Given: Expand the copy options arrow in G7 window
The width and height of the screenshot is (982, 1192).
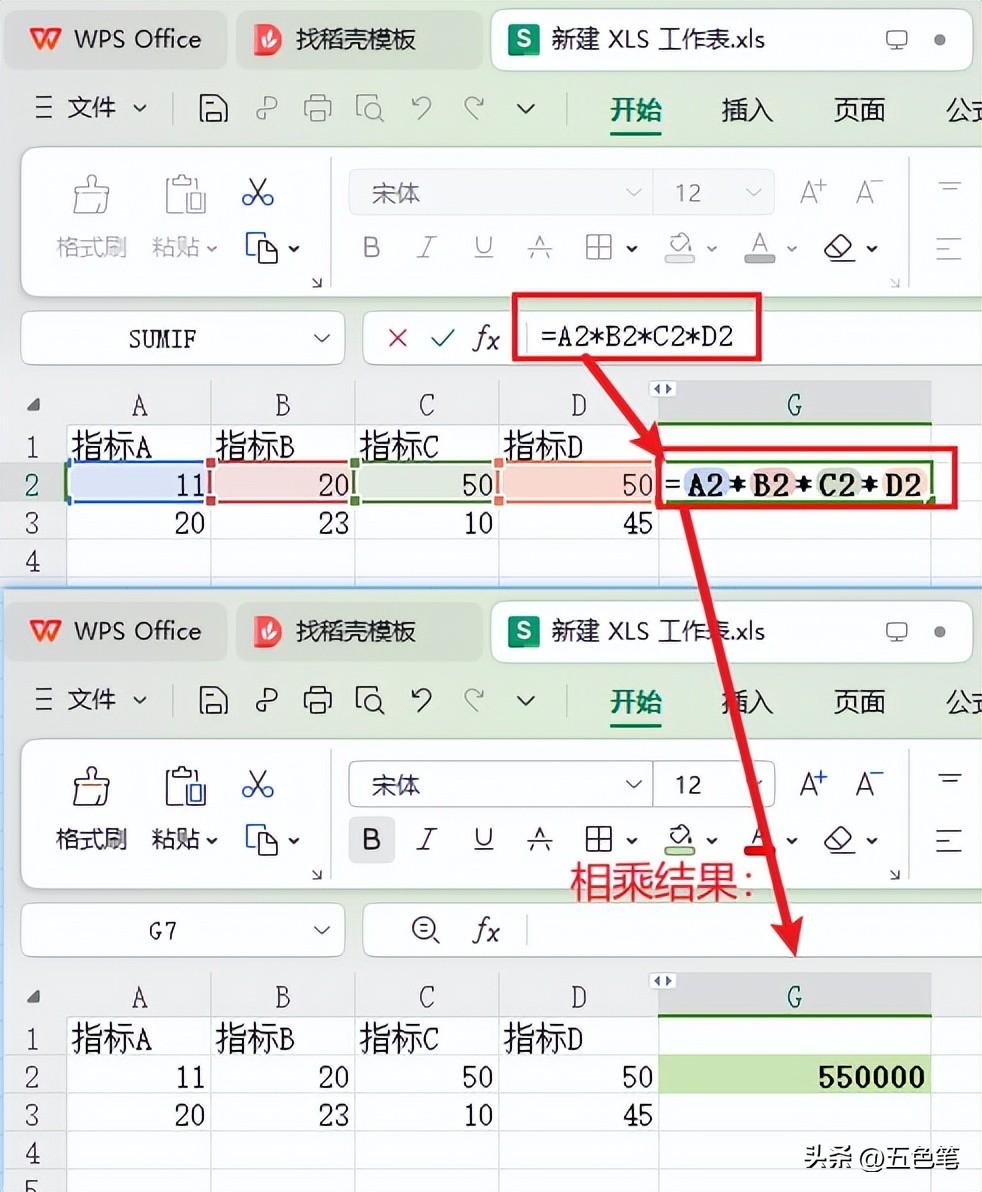Looking at the screenshot, I should pyautogui.click(x=294, y=841).
